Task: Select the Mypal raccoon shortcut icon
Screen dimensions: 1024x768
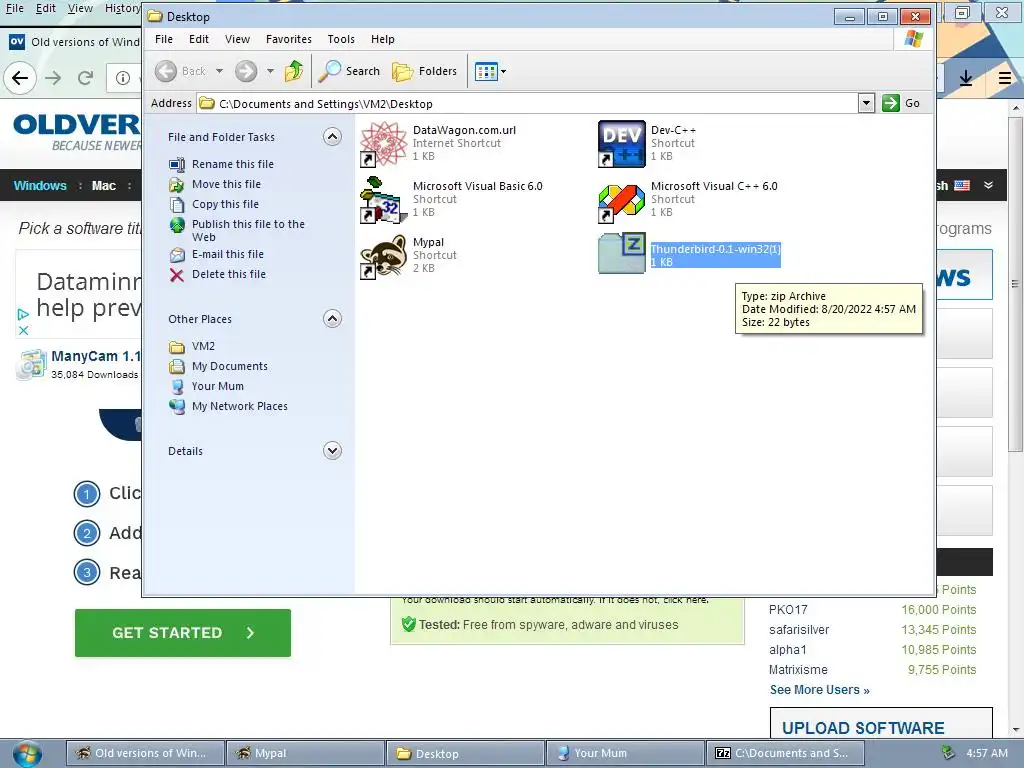Action: coord(383,256)
